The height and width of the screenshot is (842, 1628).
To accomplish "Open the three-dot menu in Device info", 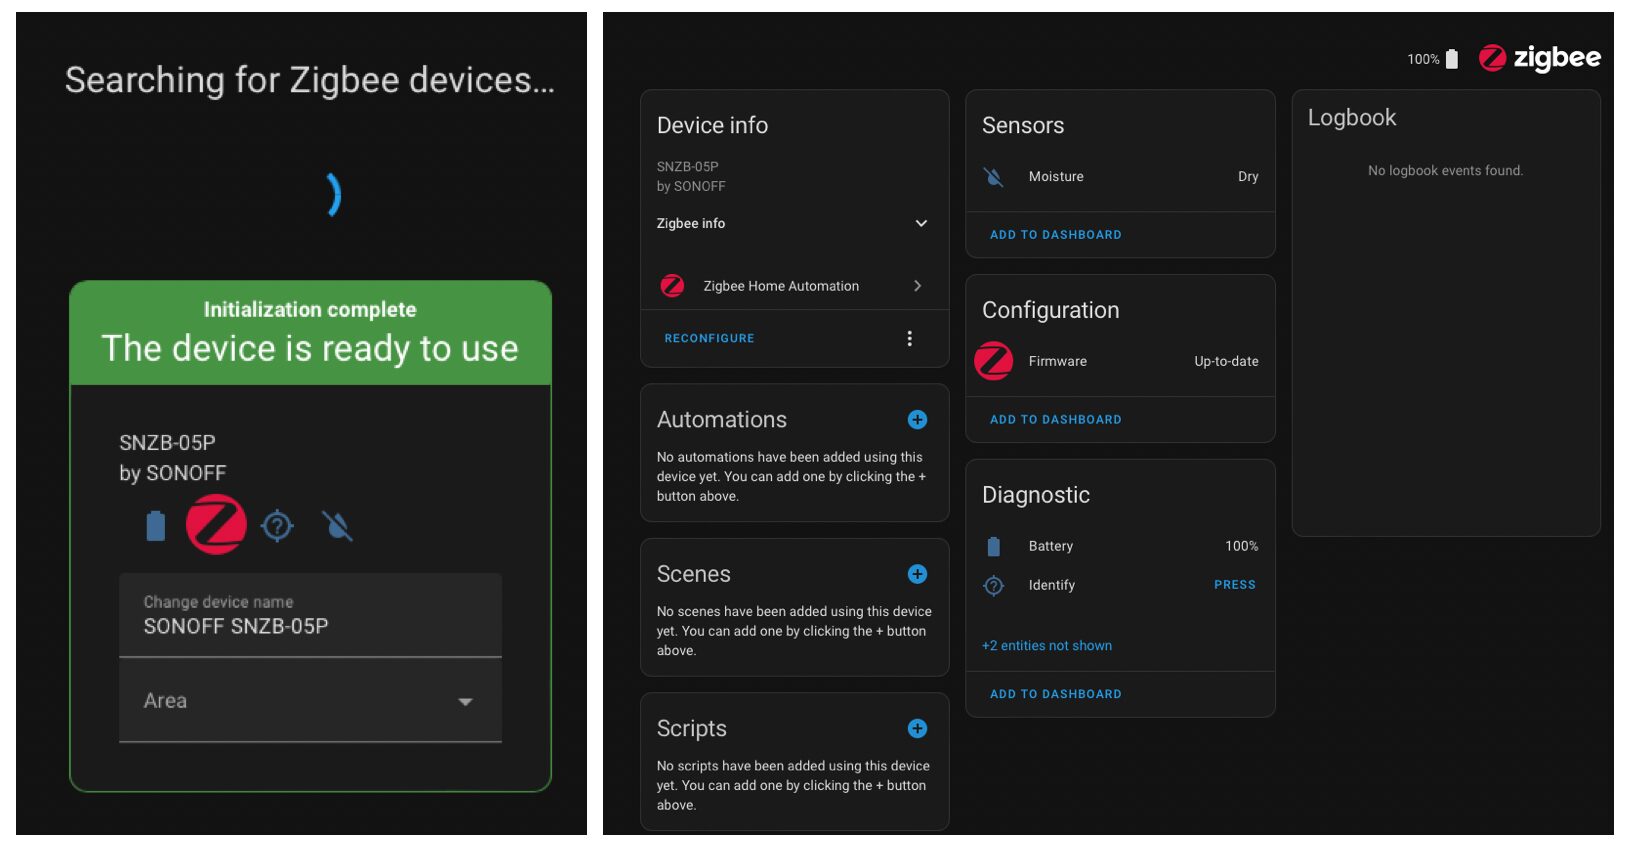I will [x=909, y=339].
